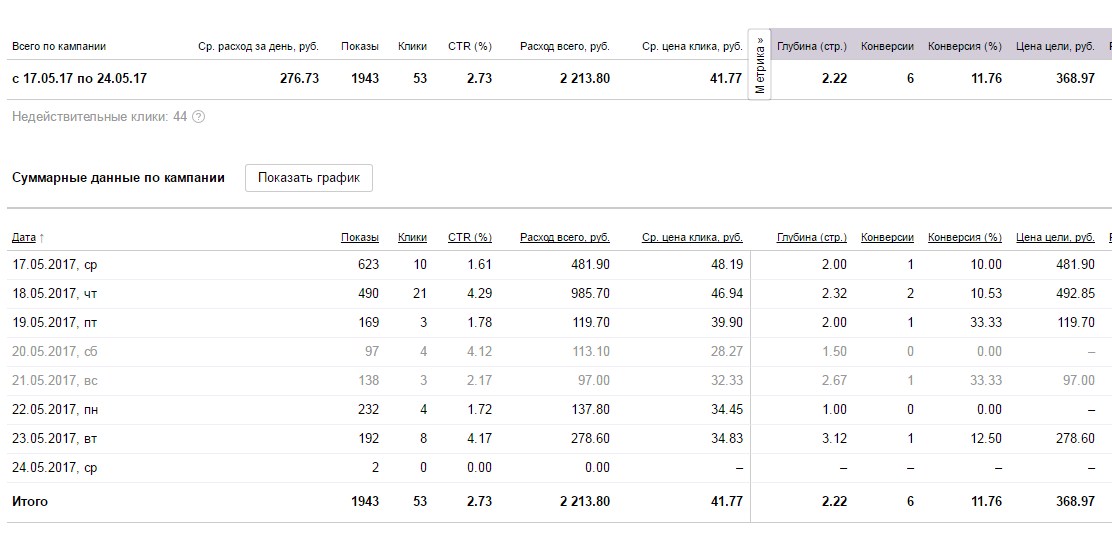Click the help icon beside Недействительные клики
This screenshot has width=1112, height=540.
pyautogui.click(x=198, y=117)
